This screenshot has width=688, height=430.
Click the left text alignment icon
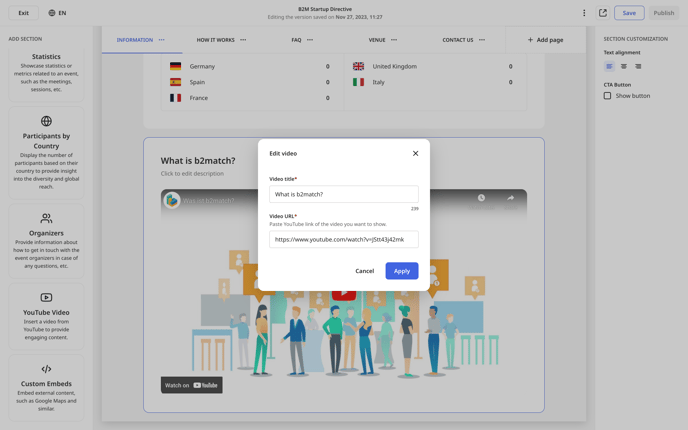[609, 66]
